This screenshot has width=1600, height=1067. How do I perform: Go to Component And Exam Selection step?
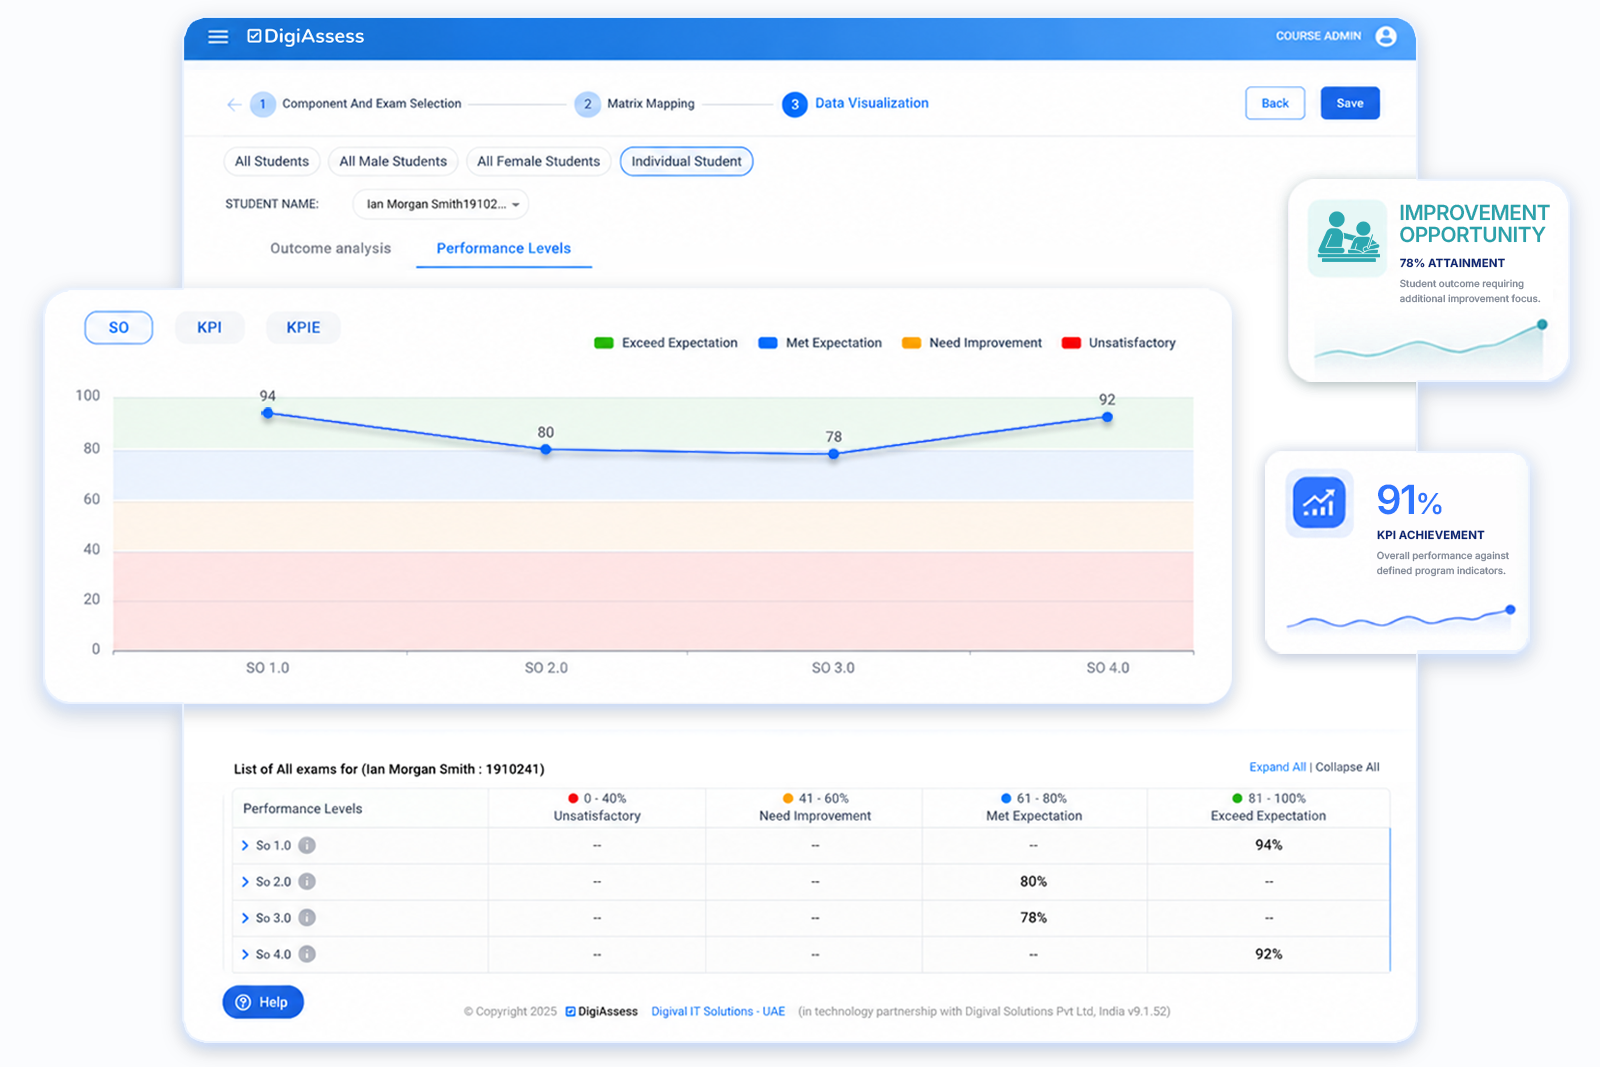pos(372,104)
